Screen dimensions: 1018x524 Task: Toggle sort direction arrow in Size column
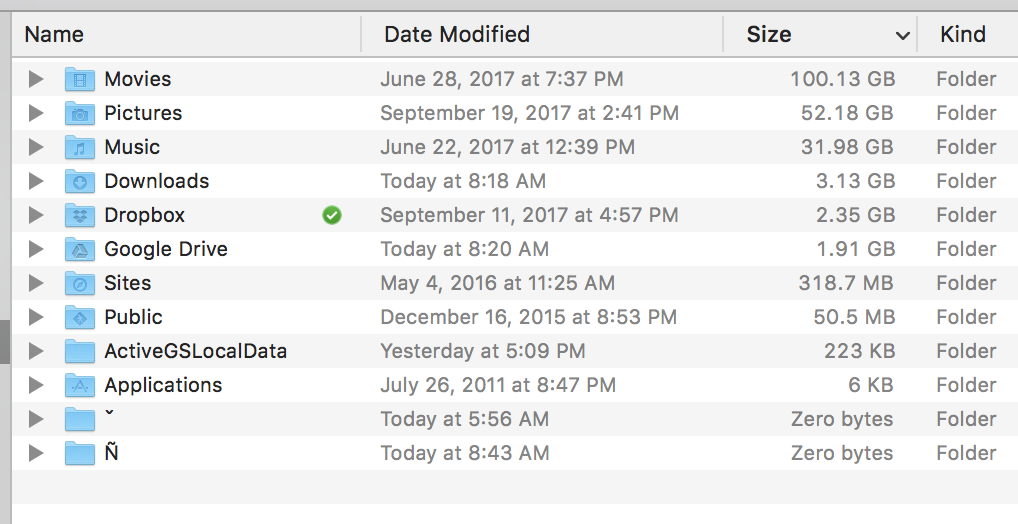(x=902, y=35)
